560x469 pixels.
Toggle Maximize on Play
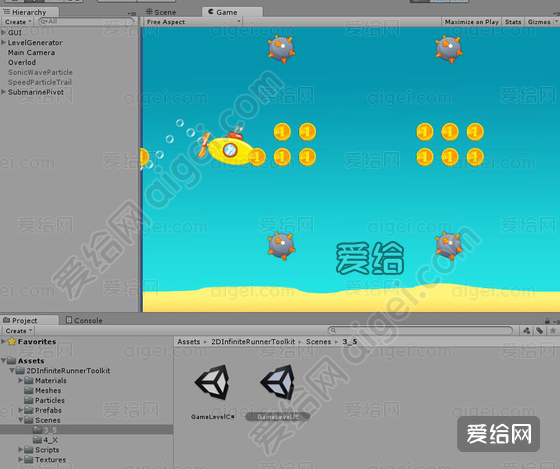tap(471, 22)
